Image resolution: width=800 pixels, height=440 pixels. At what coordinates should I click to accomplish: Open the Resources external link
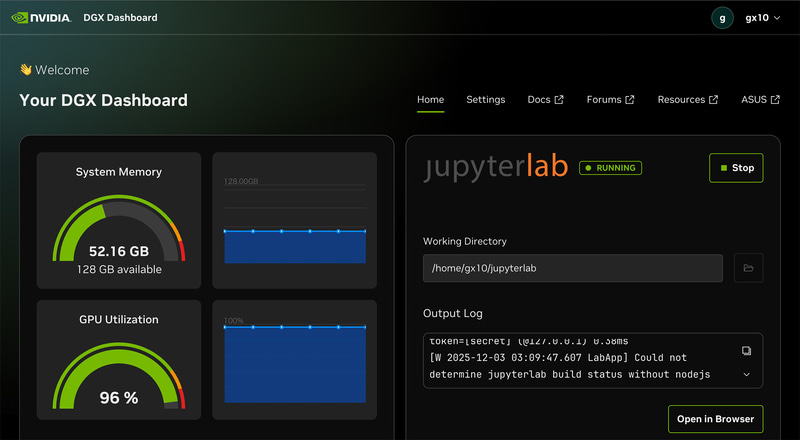point(688,100)
